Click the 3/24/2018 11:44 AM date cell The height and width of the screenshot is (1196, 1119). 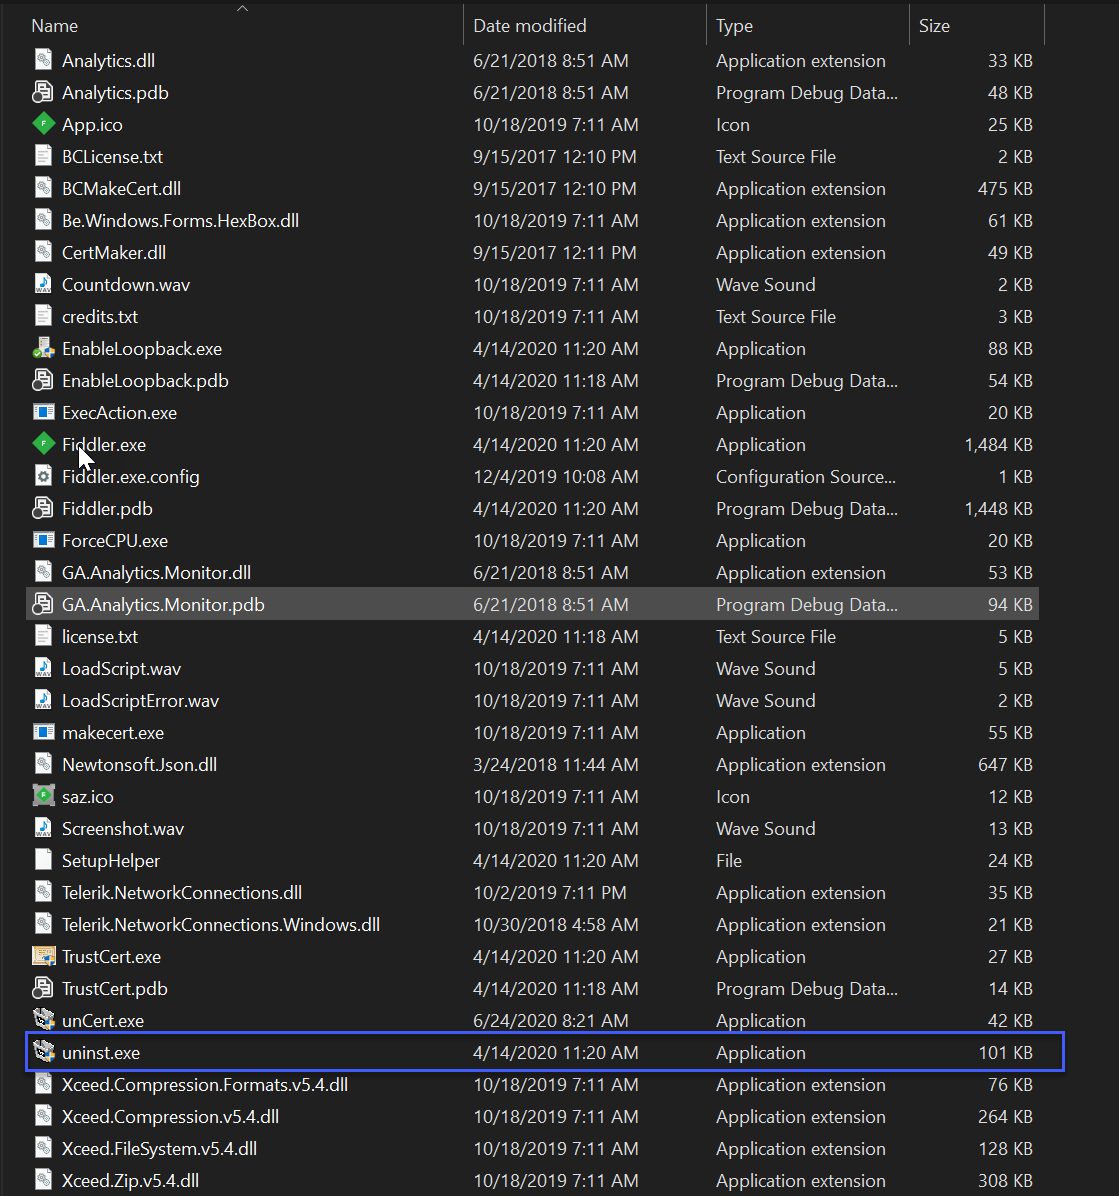[x=555, y=764]
